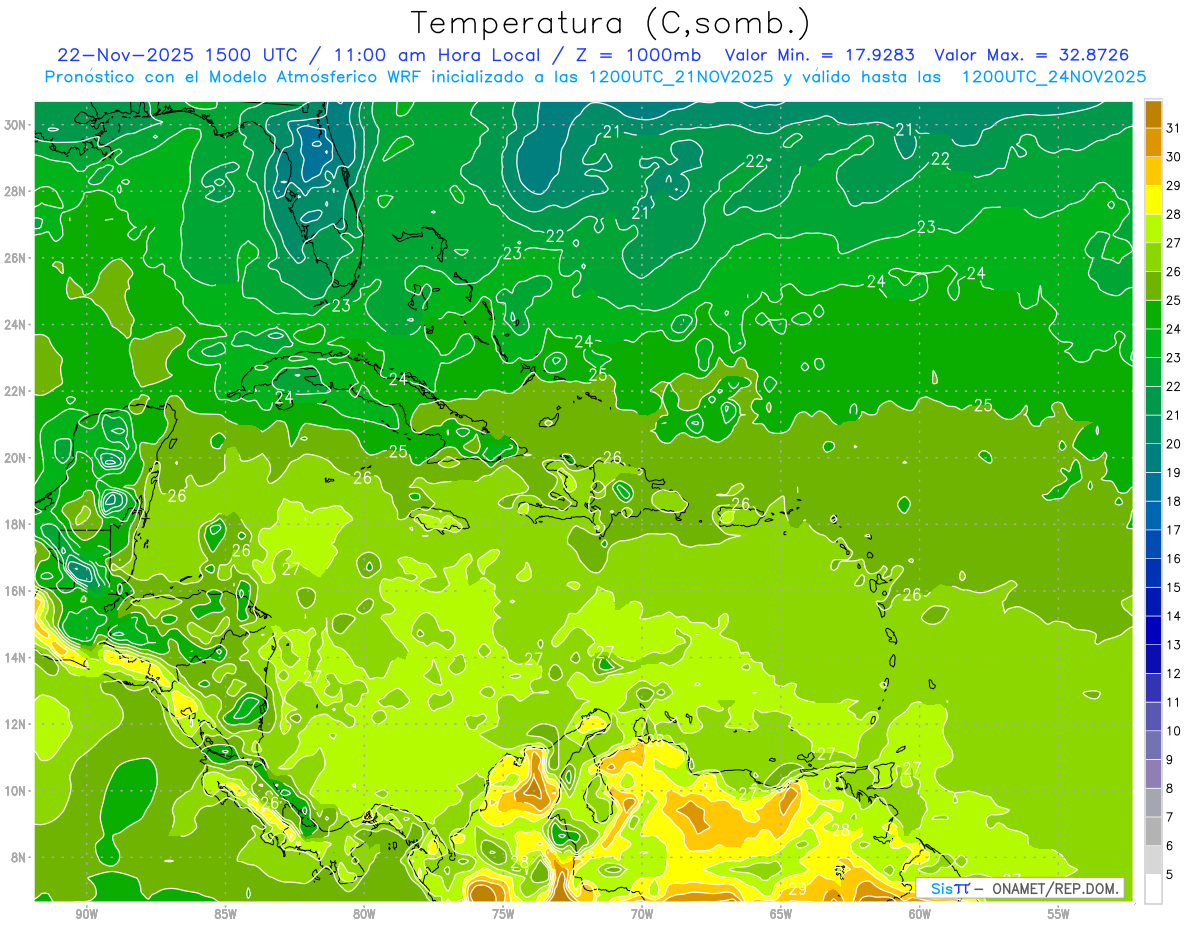This screenshot has width=1200, height=927.
Task: Click the 10N latitude label
Action: (15, 790)
